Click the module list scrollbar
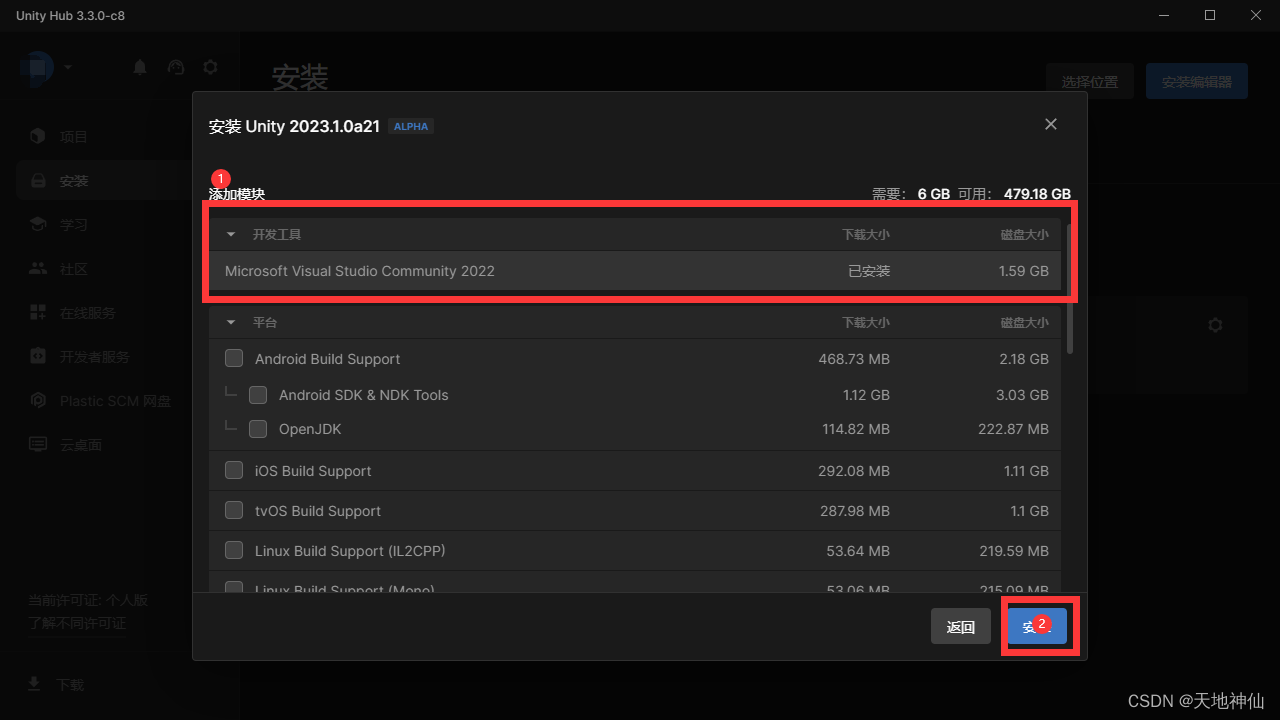Image resolution: width=1280 pixels, height=720 pixels. (x=1070, y=289)
